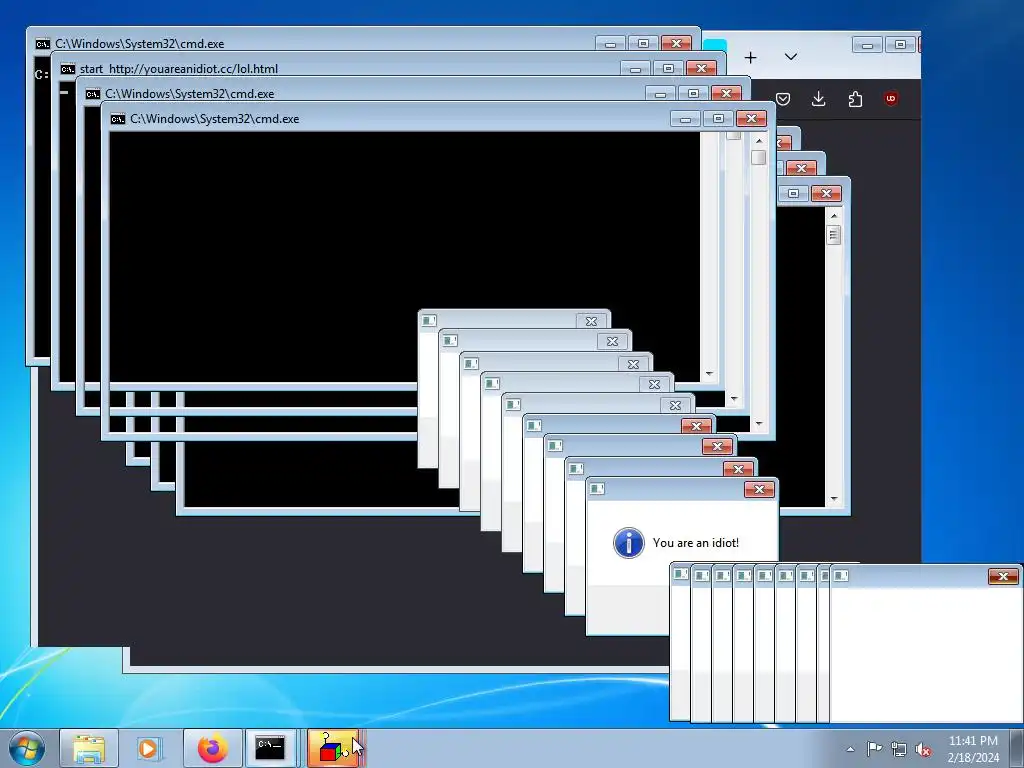The height and width of the screenshot is (768, 1024).
Task: Open Action Center flag icon
Action: [874, 749]
